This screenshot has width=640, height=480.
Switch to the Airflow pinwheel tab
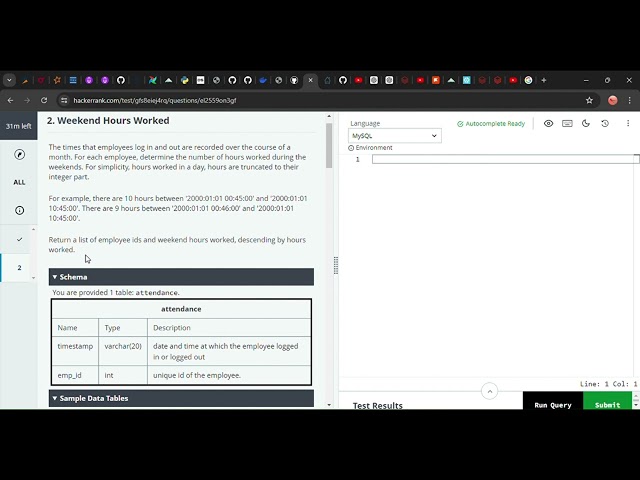coord(153,80)
